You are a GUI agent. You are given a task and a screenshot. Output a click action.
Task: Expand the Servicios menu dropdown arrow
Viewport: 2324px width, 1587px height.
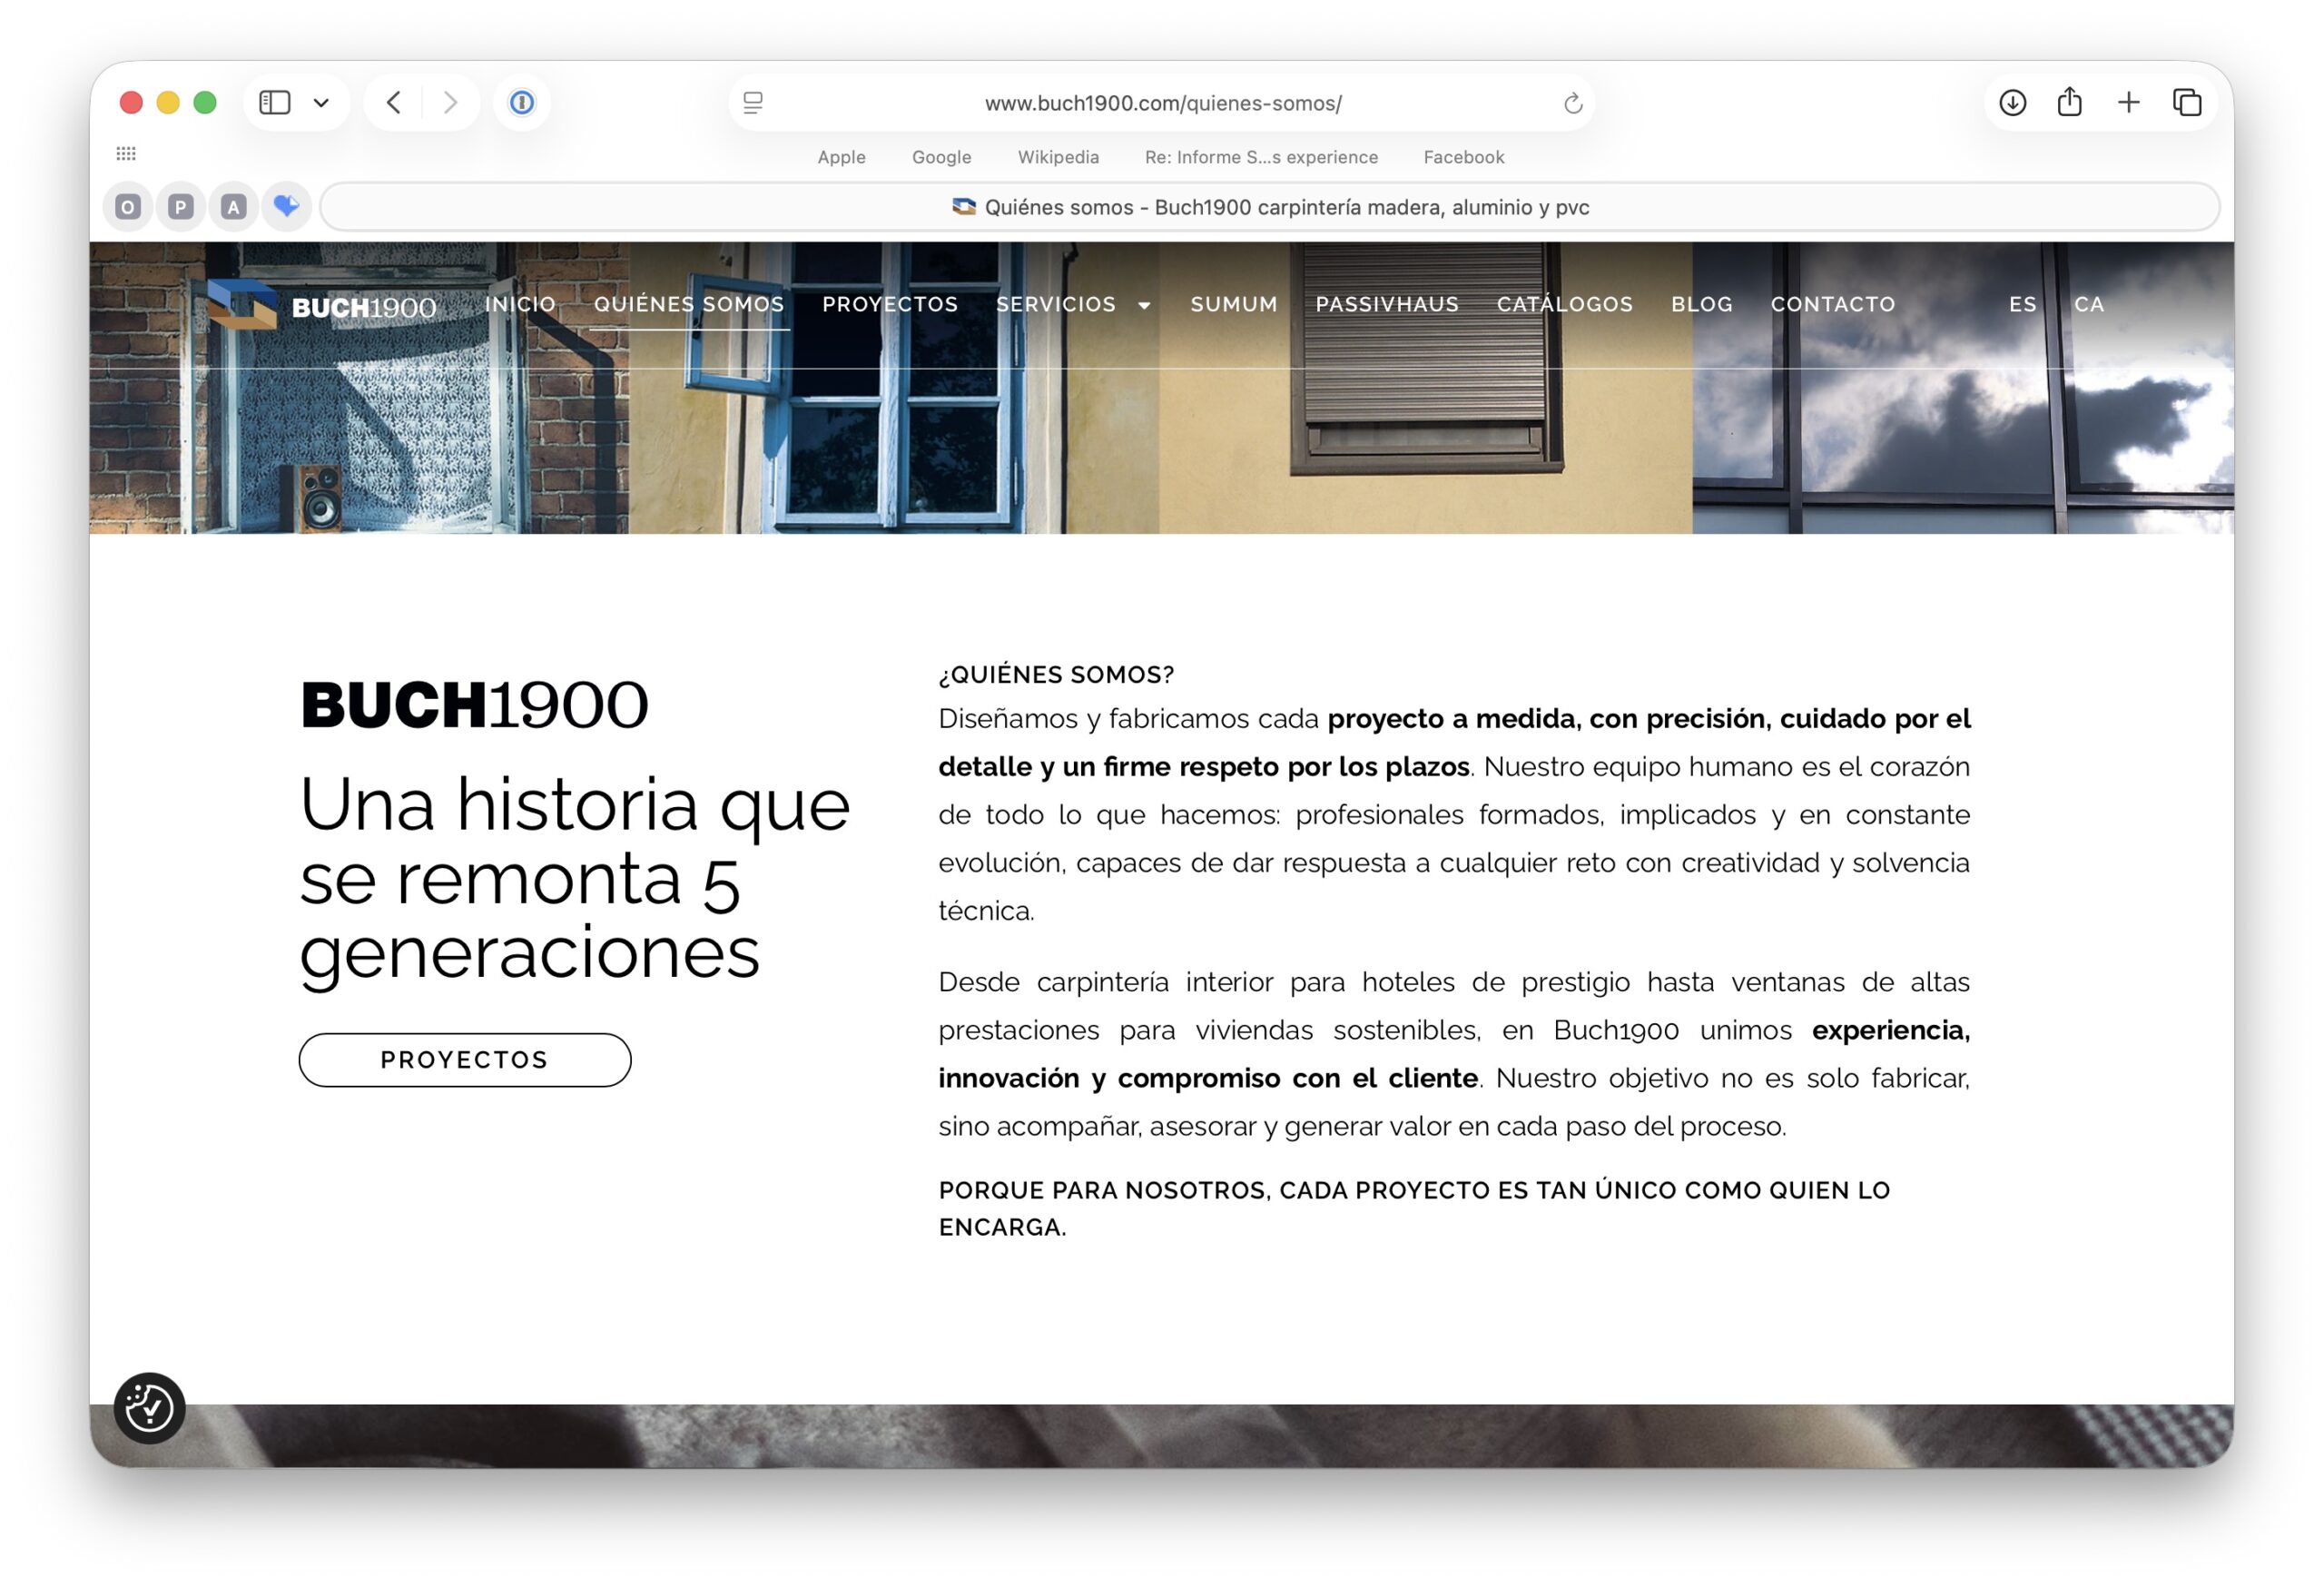(x=1144, y=305)
